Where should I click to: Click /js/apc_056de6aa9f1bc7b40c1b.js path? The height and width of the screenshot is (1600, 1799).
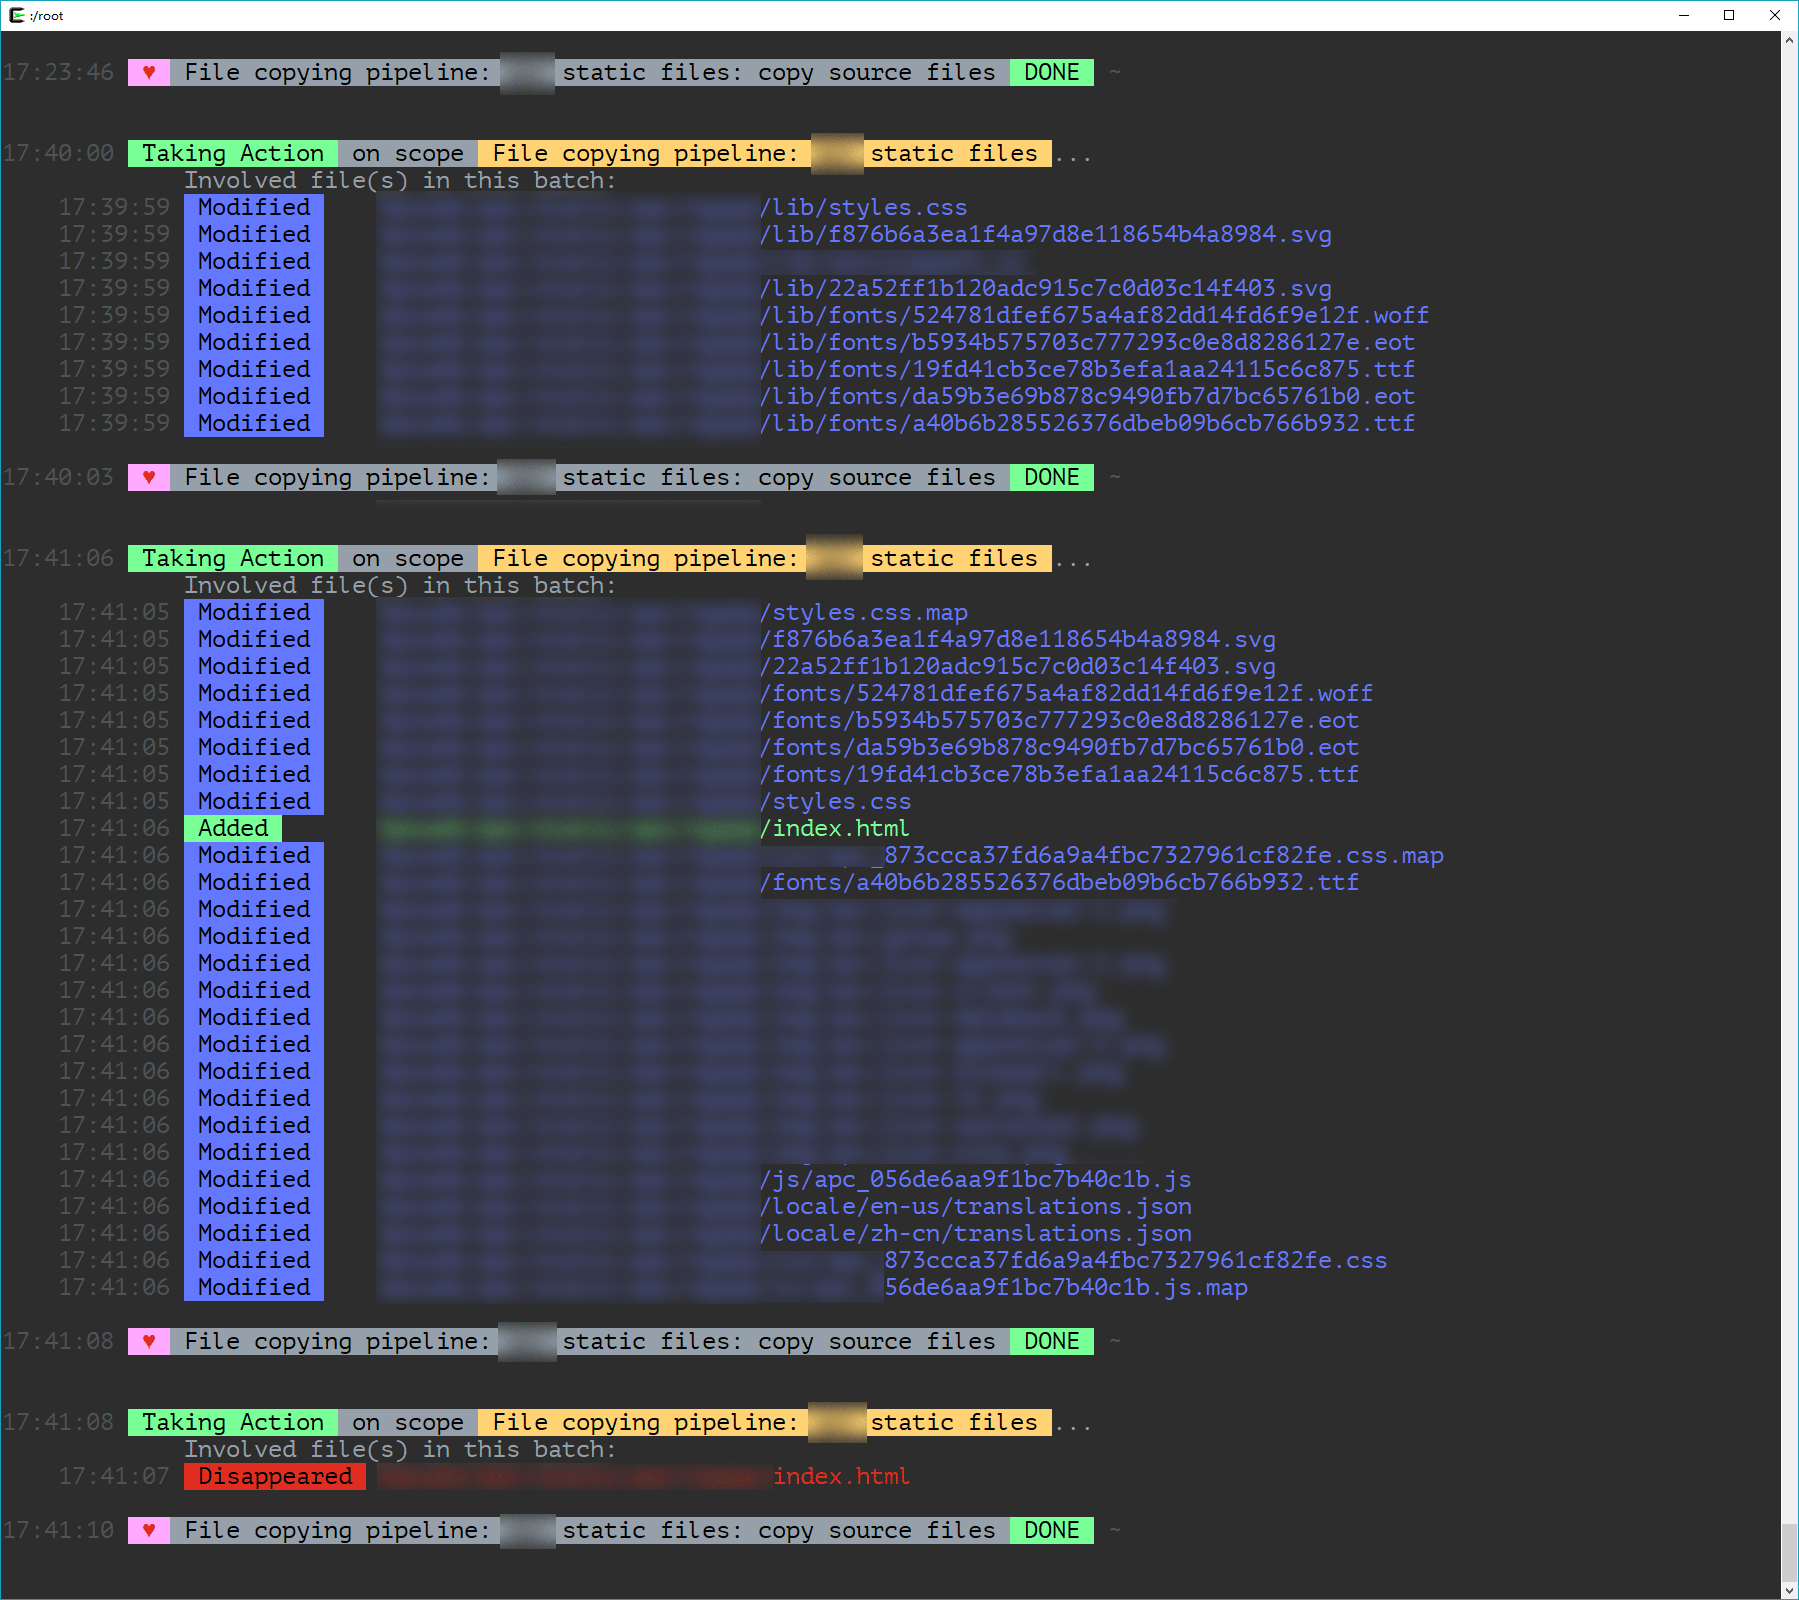tap(975, 1179)
